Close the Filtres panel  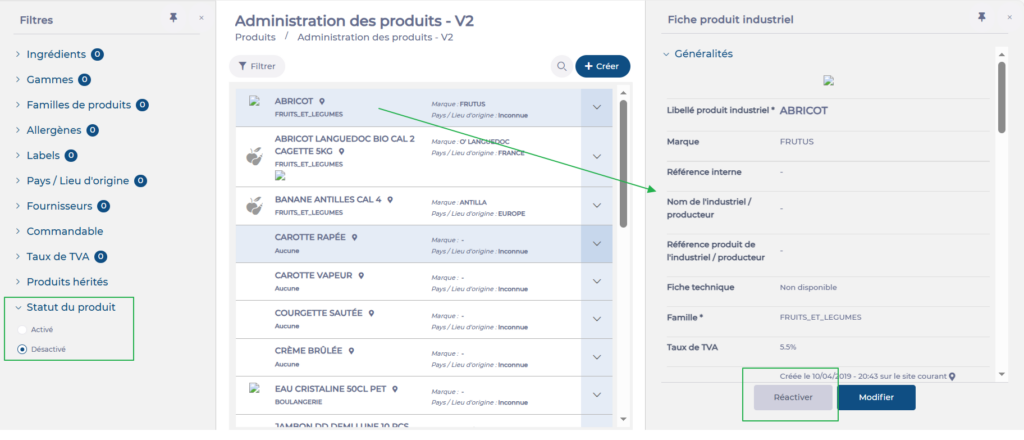(201, 18)
